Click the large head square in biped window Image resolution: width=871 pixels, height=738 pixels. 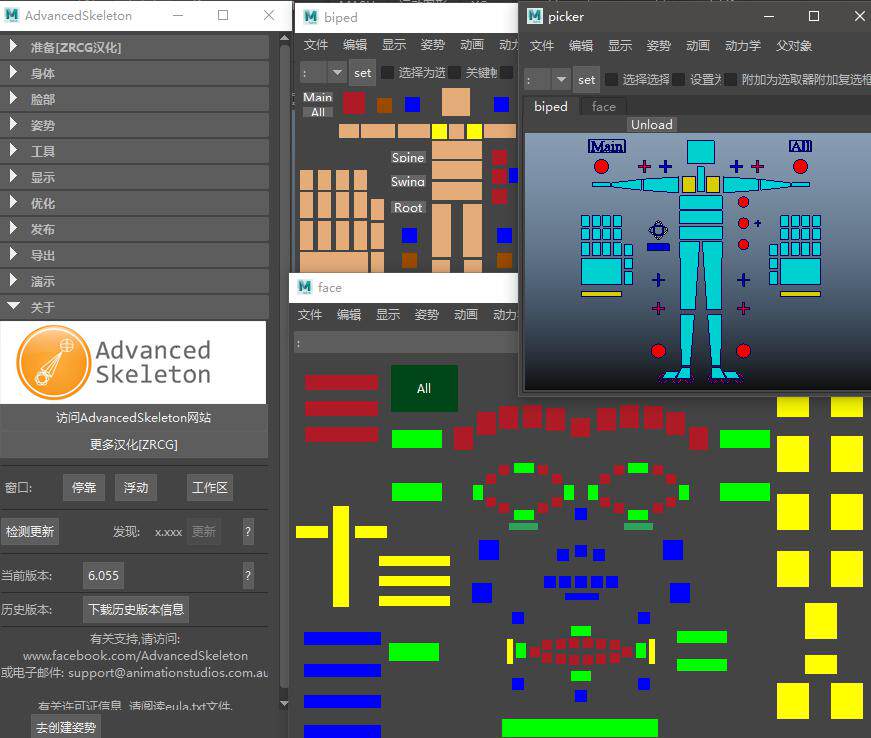pyautogui.click(x=455, y=102)
